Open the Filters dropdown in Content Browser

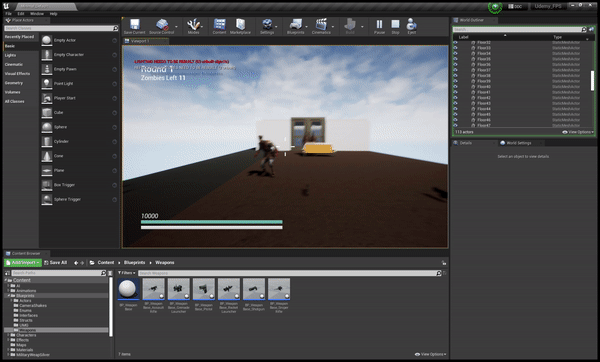[x=127, y=273]
